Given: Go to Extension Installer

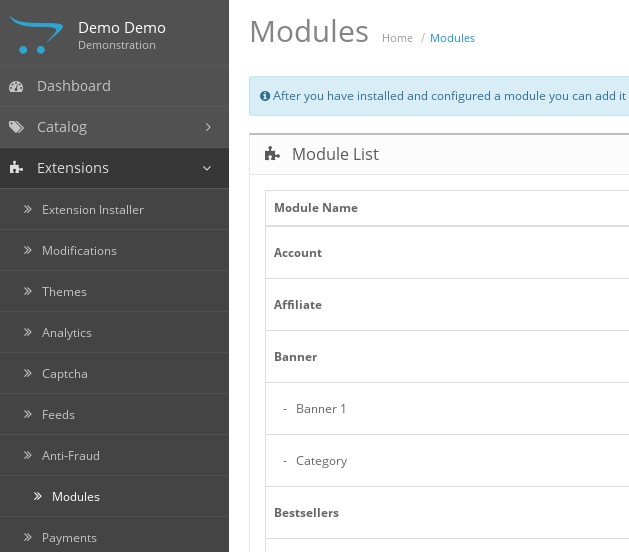Looking at the screenshot, I should (114, 209).
